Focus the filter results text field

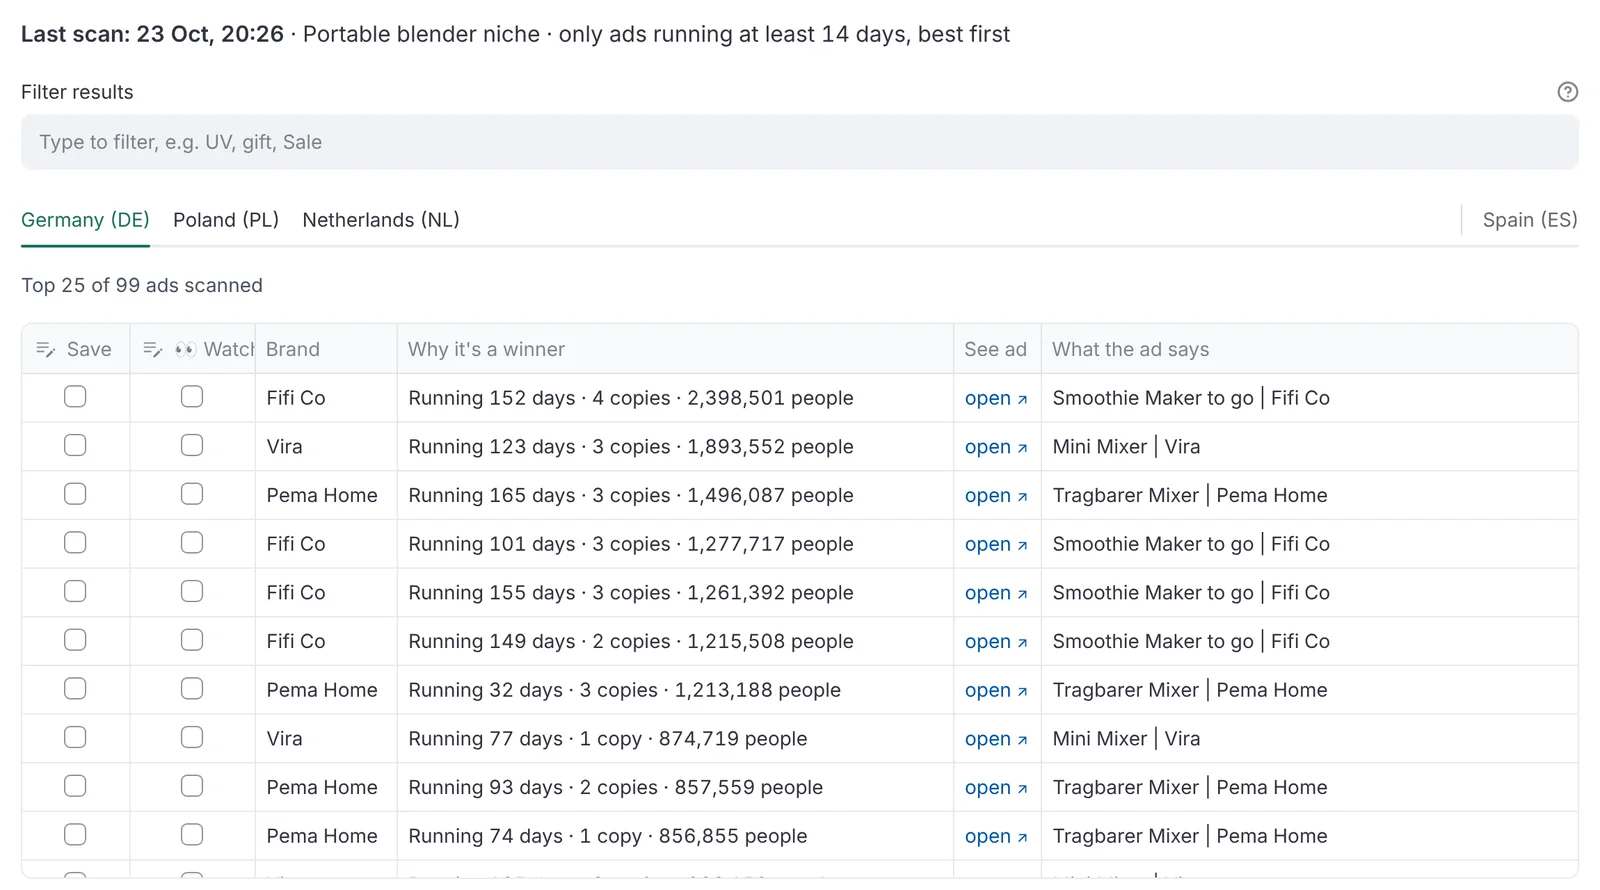[800, 142]
